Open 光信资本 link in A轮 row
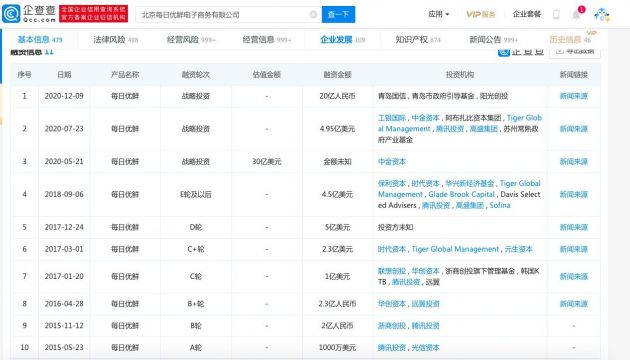Screen dimensions: 630x360 click(425, 348)
